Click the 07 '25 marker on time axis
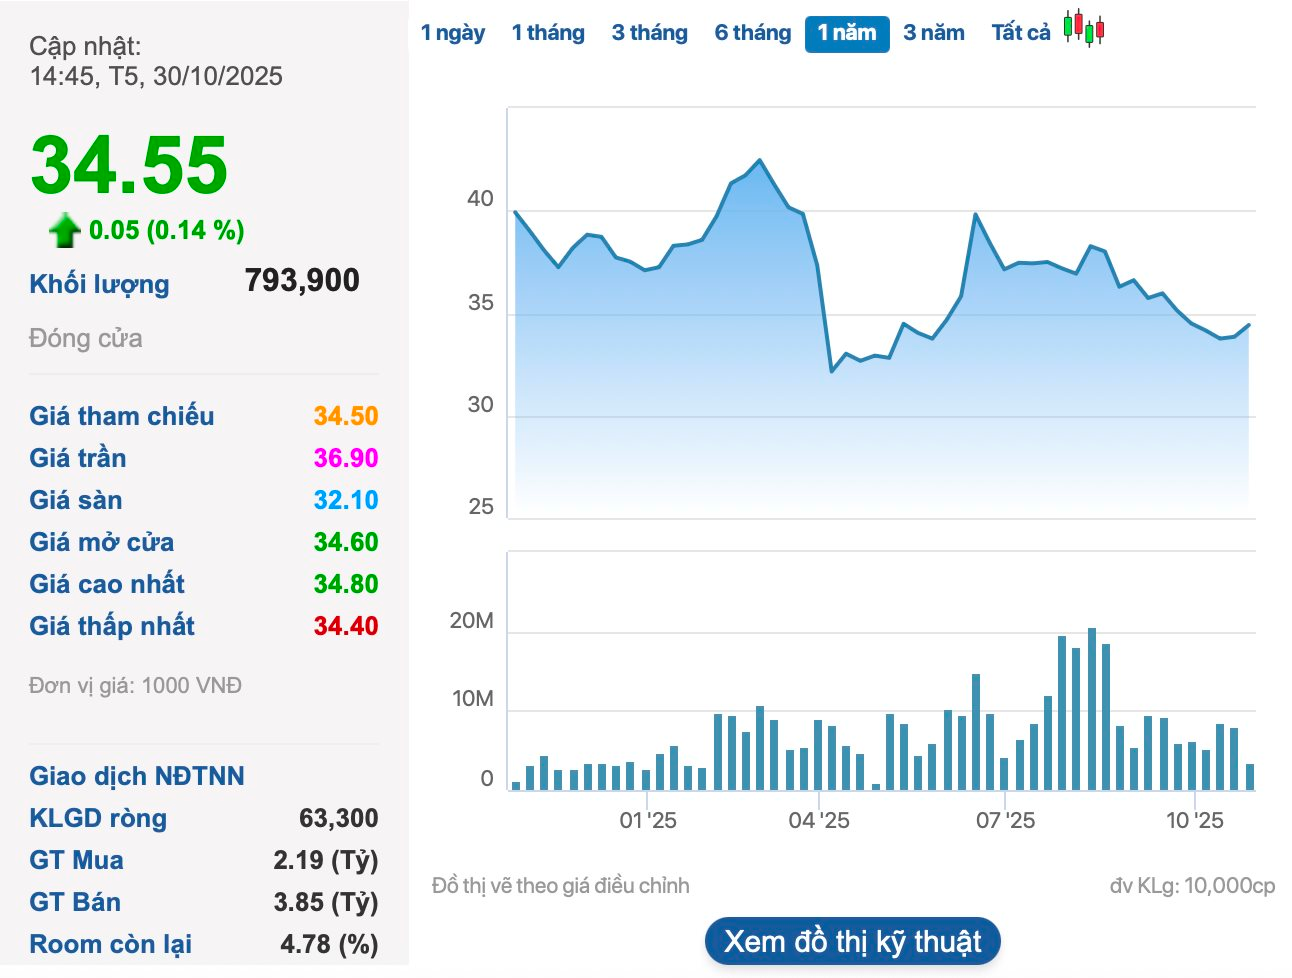 (1005, 820)
